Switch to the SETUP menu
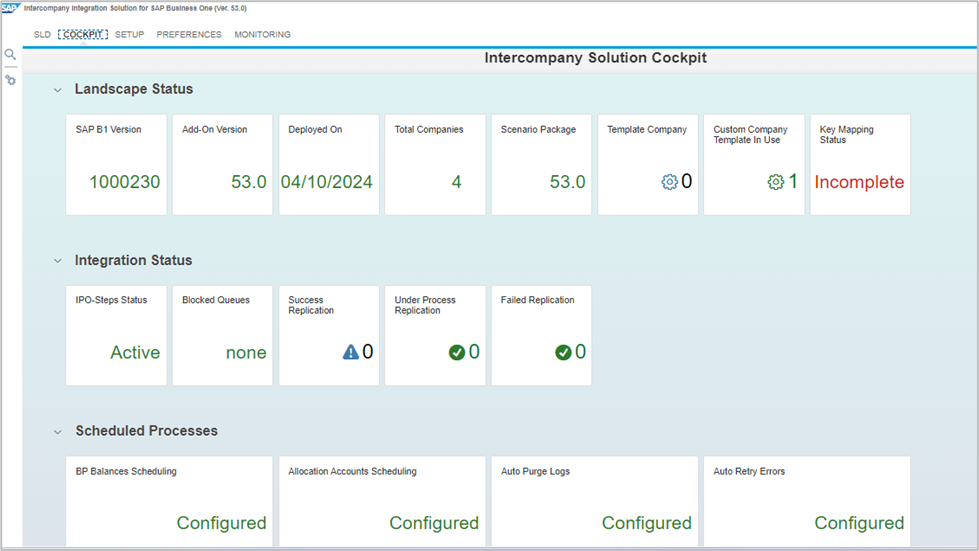The image size is (979, 551). pyautogui.click(x=129, y=35)
